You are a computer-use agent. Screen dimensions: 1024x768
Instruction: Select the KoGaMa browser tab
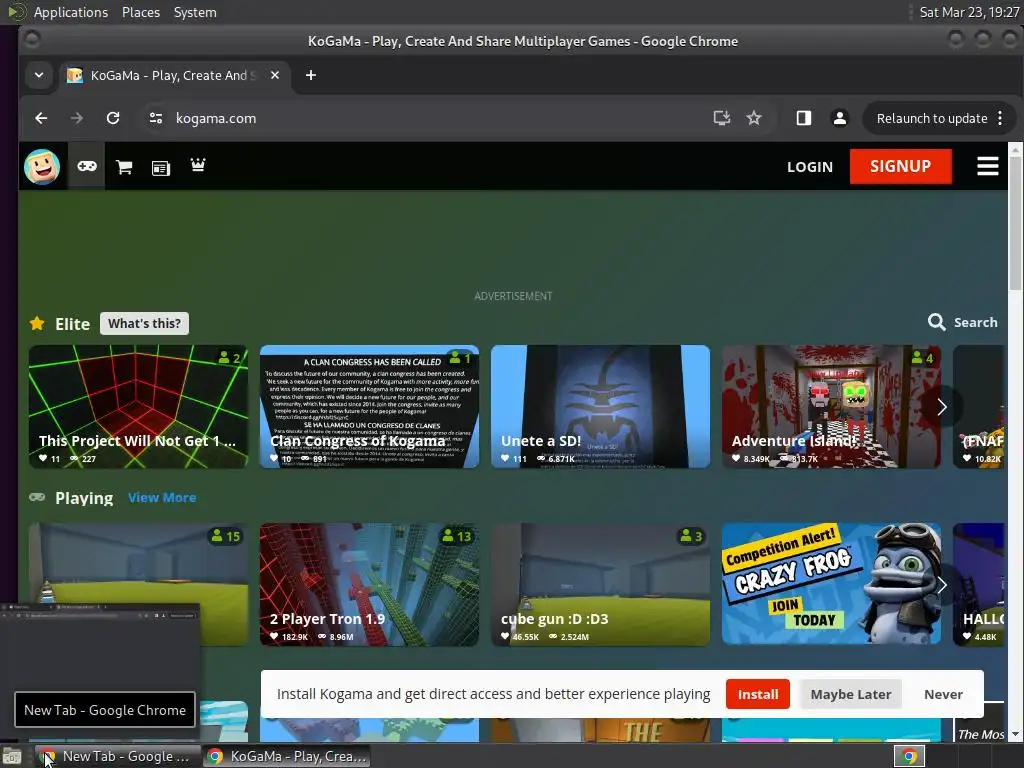(x=173, y=75)
